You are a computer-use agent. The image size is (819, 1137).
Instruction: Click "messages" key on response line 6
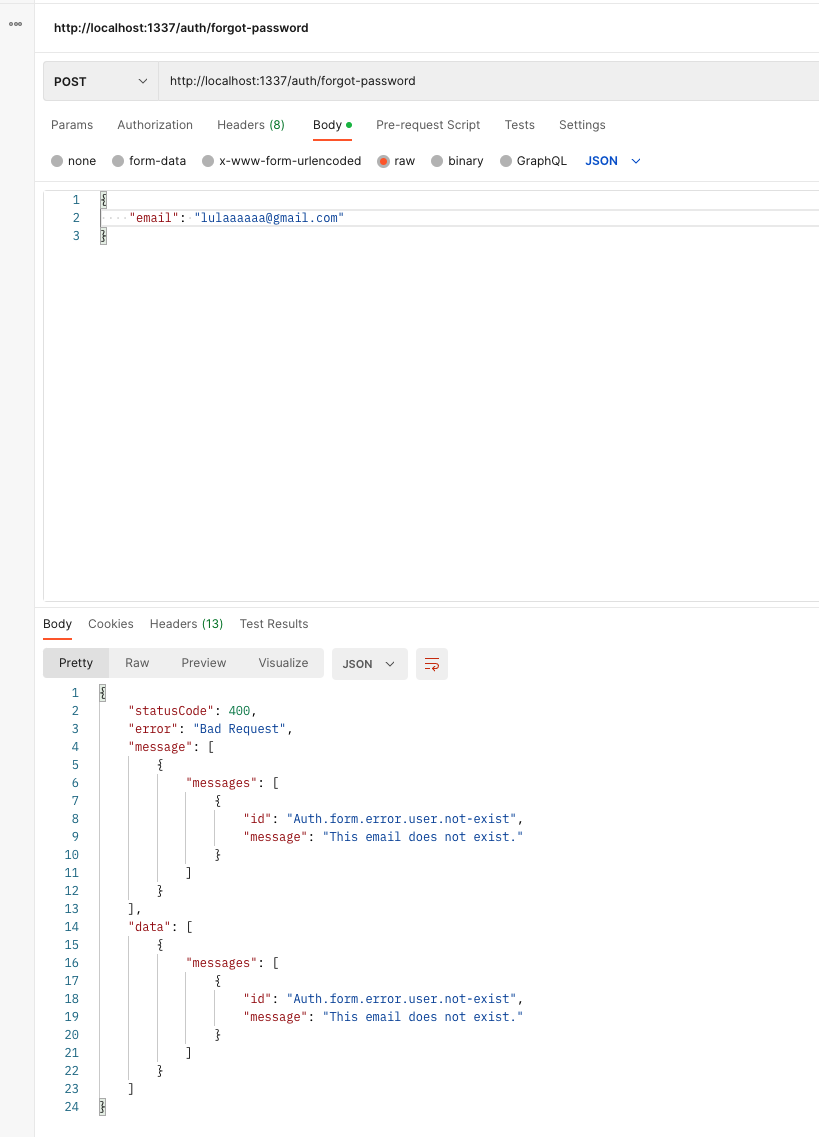tap(221, 783)
